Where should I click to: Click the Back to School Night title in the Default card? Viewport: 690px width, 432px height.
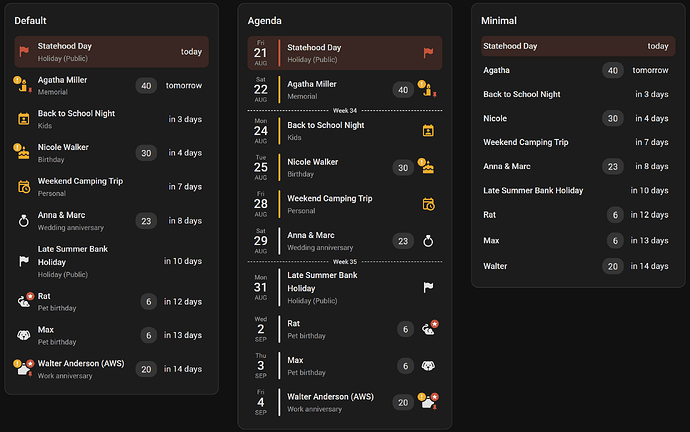[76, 113]
